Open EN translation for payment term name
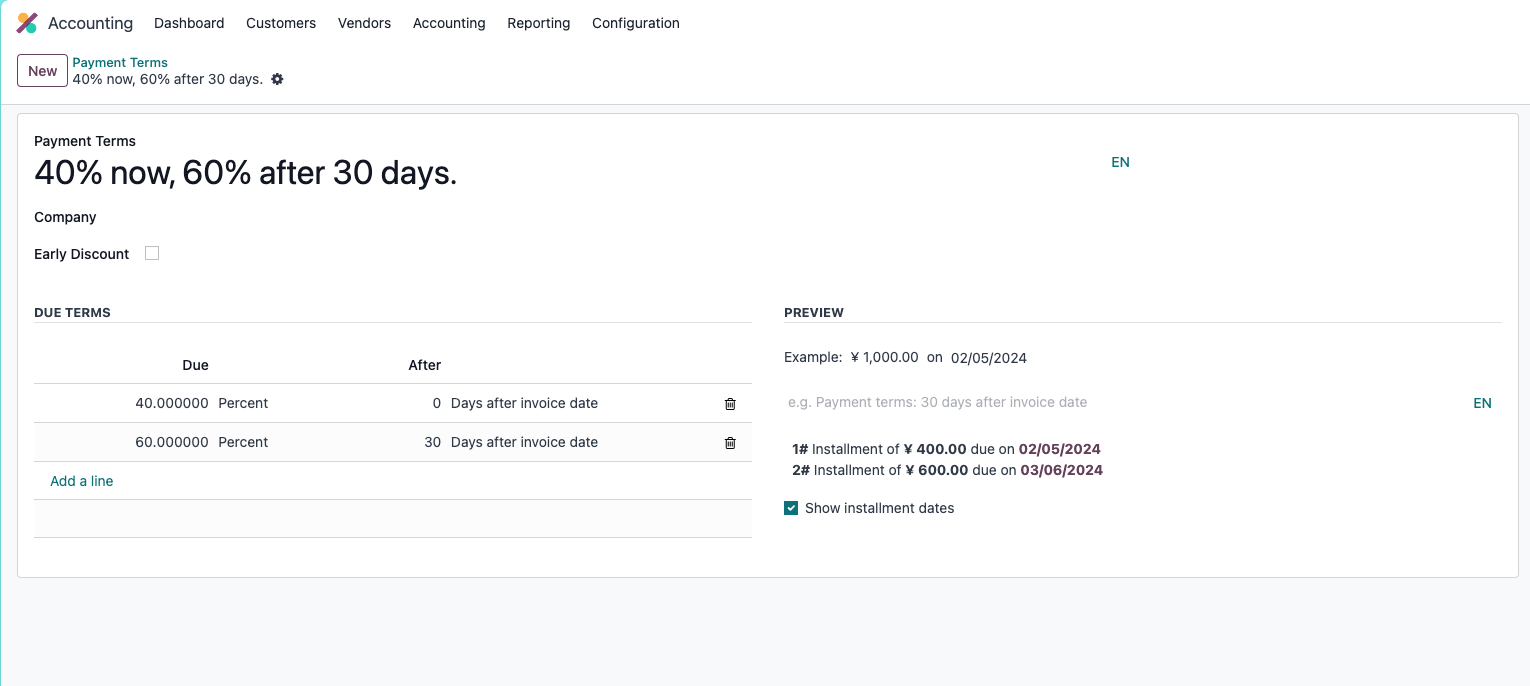1530x686 pixels. [x=1120, y=162]
